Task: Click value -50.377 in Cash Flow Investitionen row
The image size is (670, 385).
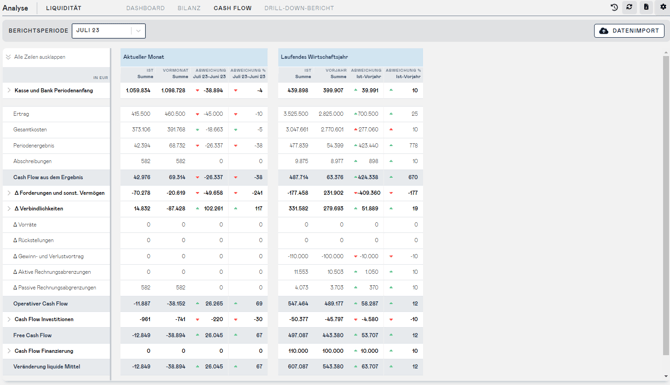Action: [298, 320]
